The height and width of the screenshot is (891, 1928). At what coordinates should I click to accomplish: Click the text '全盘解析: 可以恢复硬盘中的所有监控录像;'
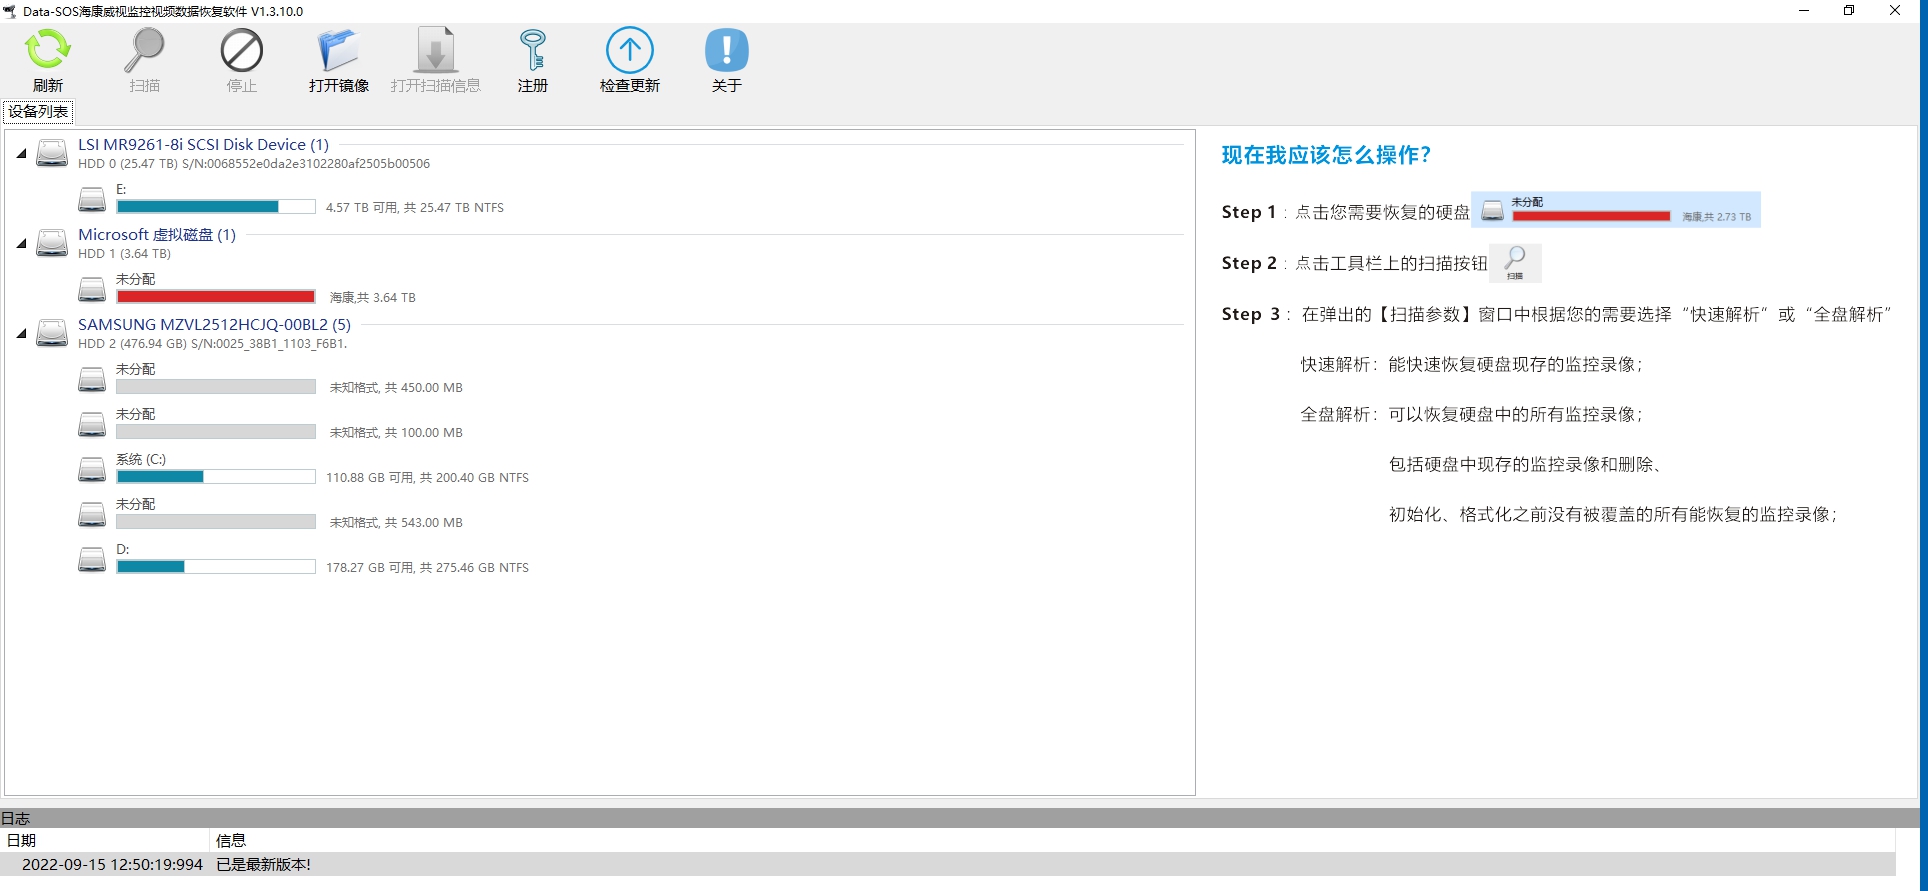point(1471,415)
